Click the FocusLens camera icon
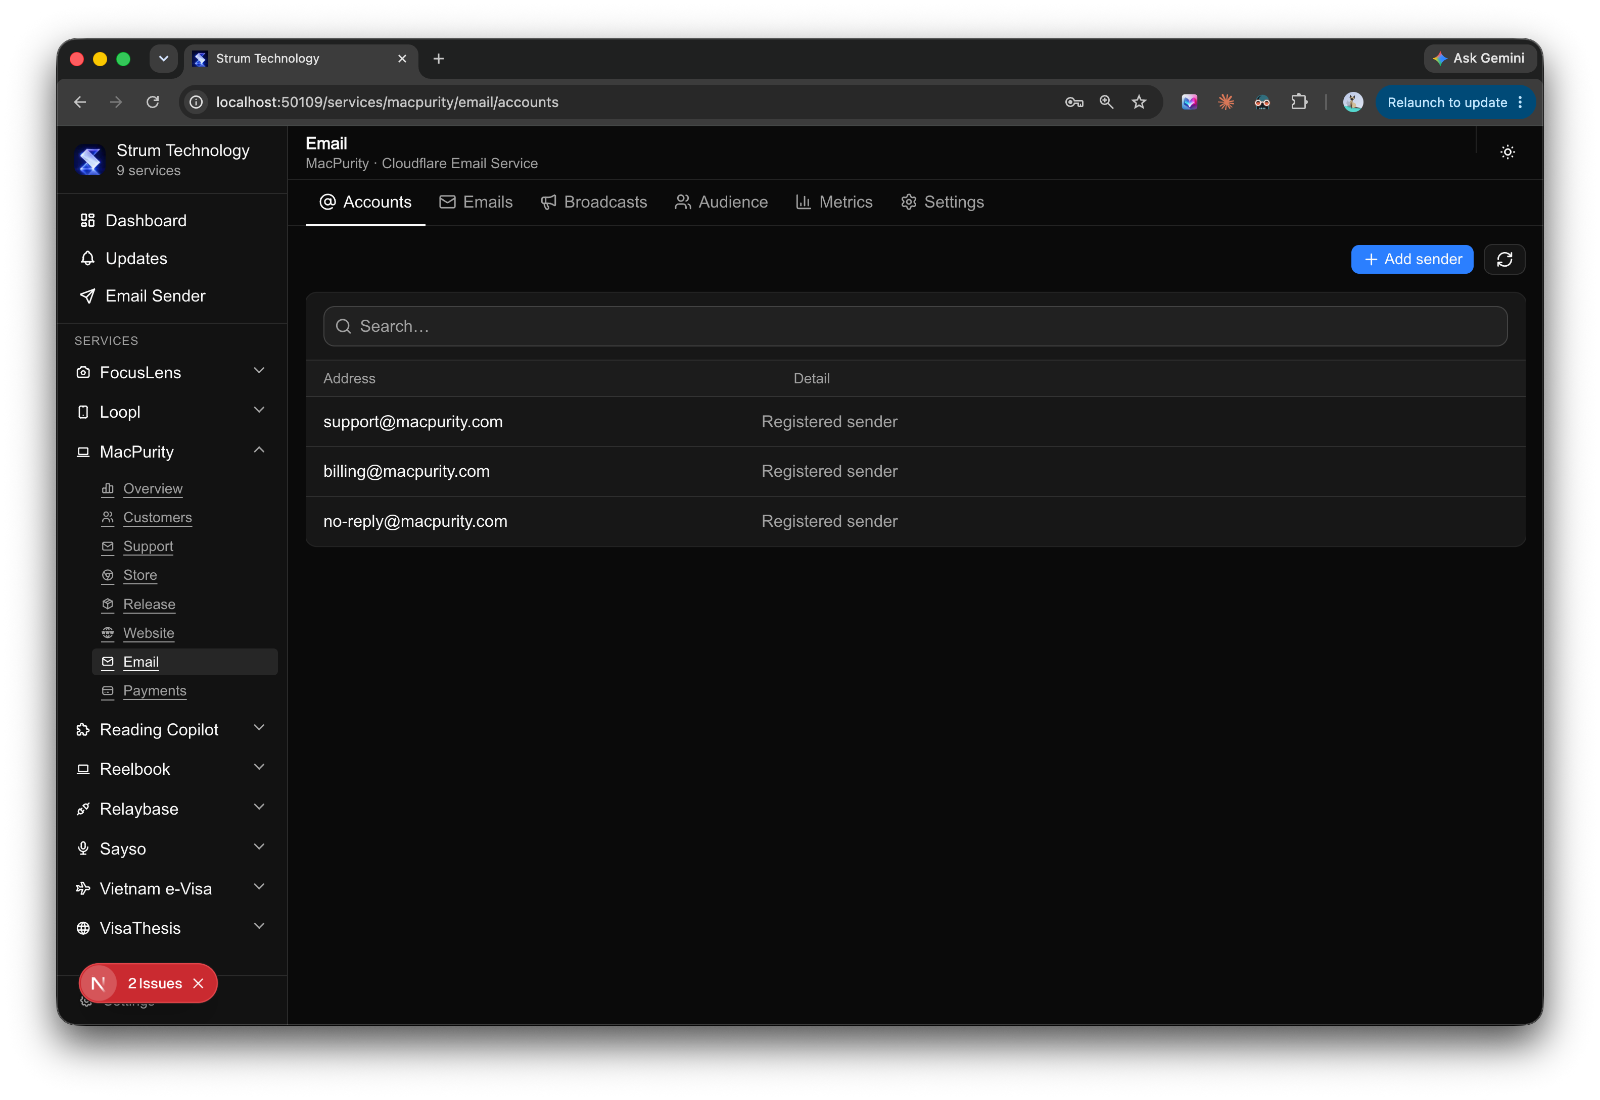The width and height of the screenshot is (1600, 1100). pos(83,372)
